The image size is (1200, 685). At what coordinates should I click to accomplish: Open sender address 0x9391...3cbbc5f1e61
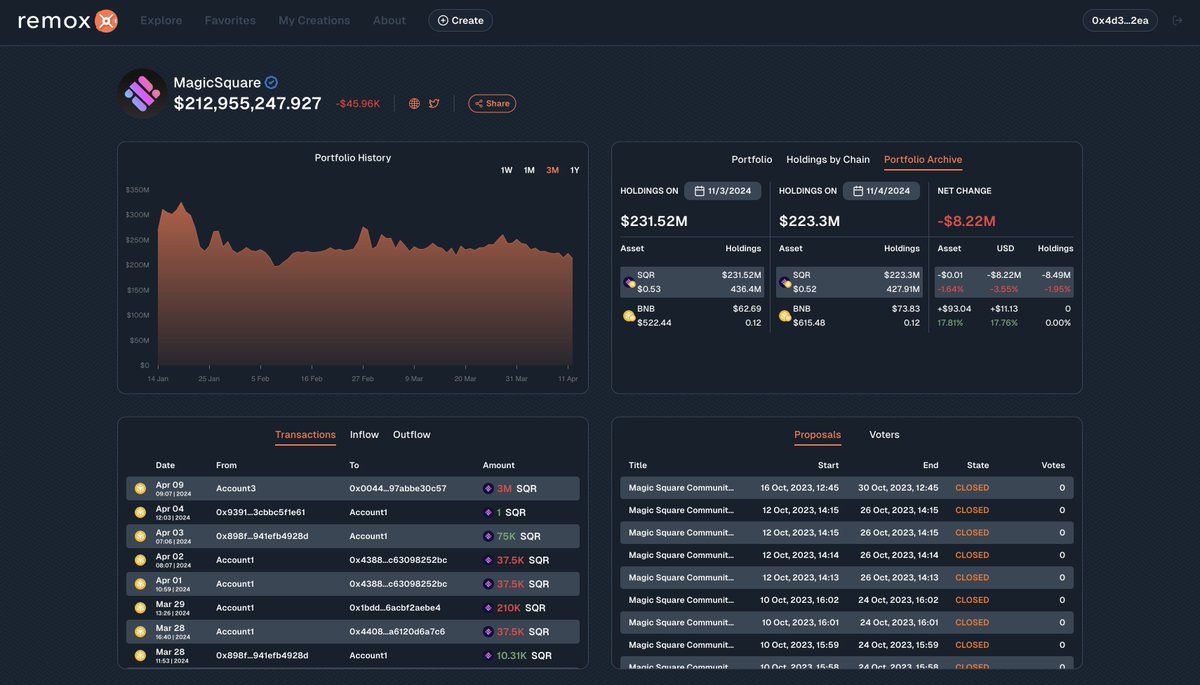pos(261,512)
